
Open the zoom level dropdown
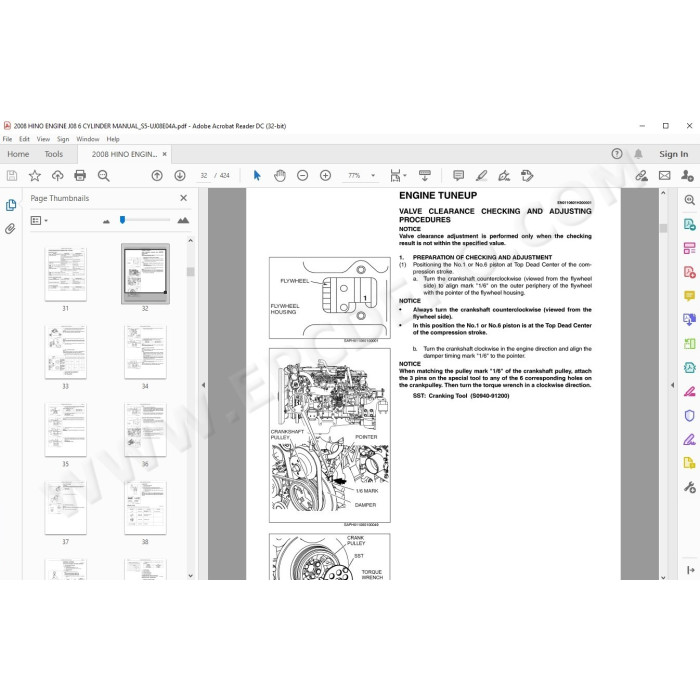pos(373,175)
